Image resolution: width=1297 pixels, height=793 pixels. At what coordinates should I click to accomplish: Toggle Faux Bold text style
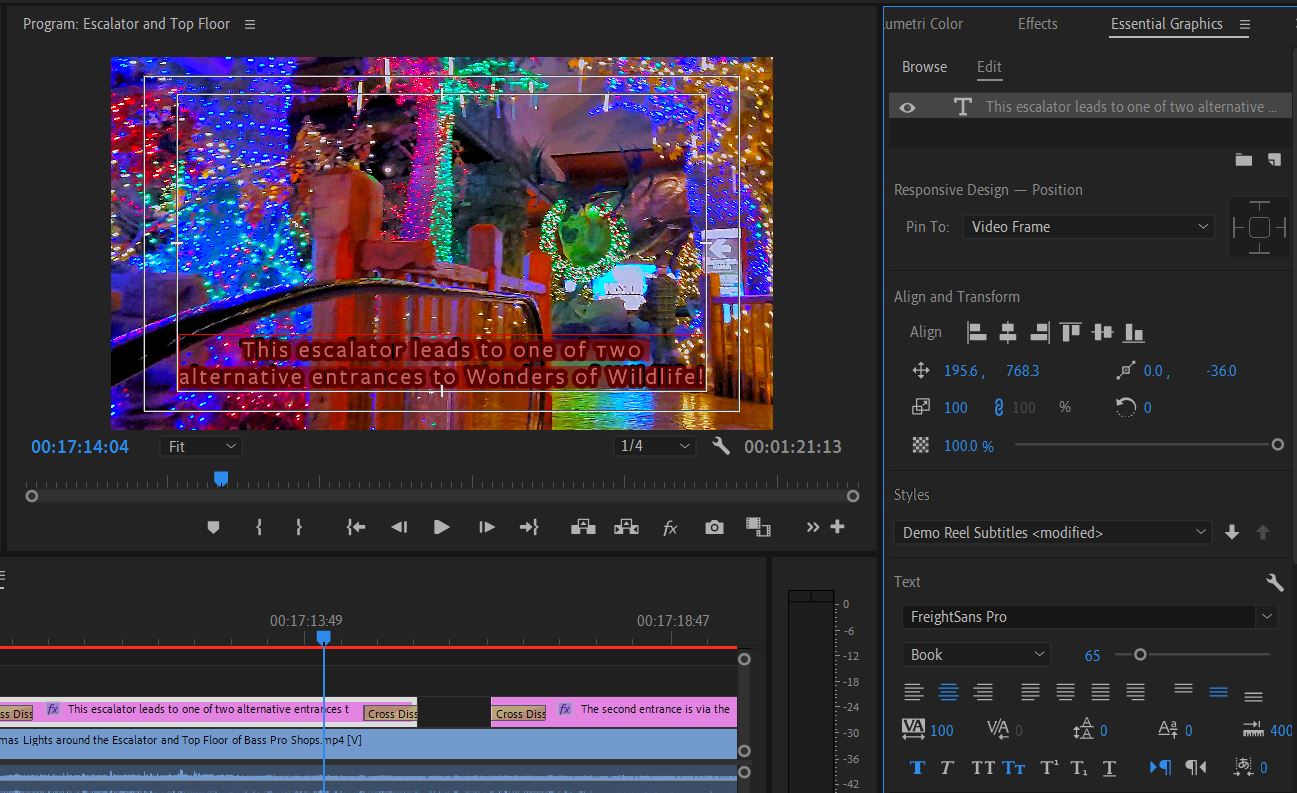[x=917, y=768]
